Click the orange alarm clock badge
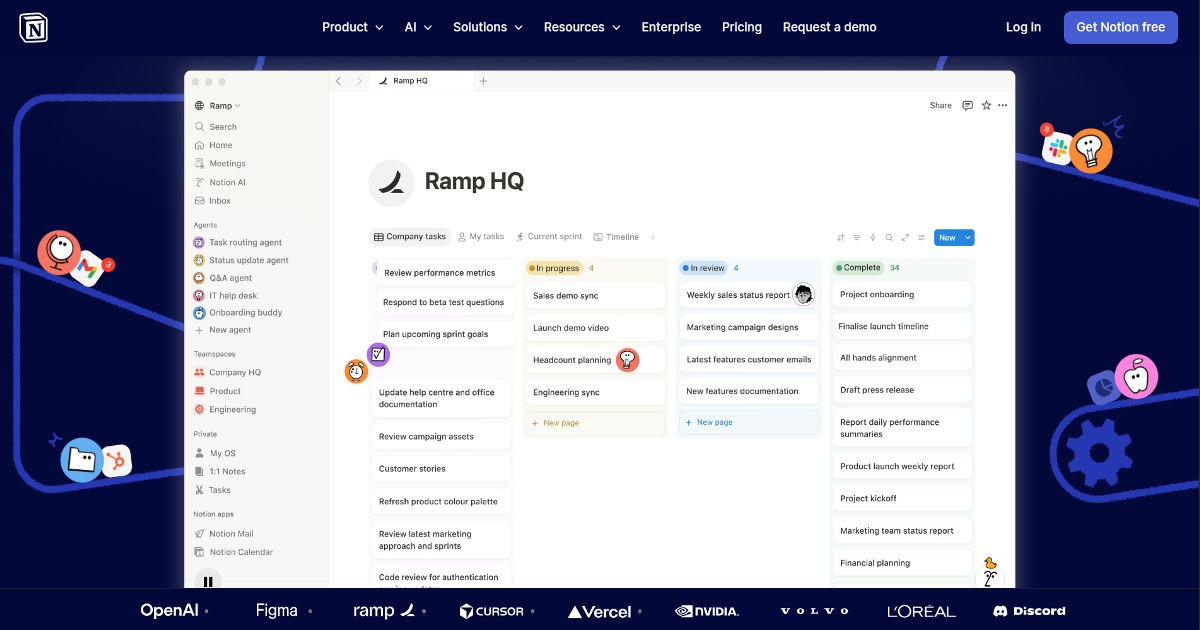1200x630 pixels. 356,371
